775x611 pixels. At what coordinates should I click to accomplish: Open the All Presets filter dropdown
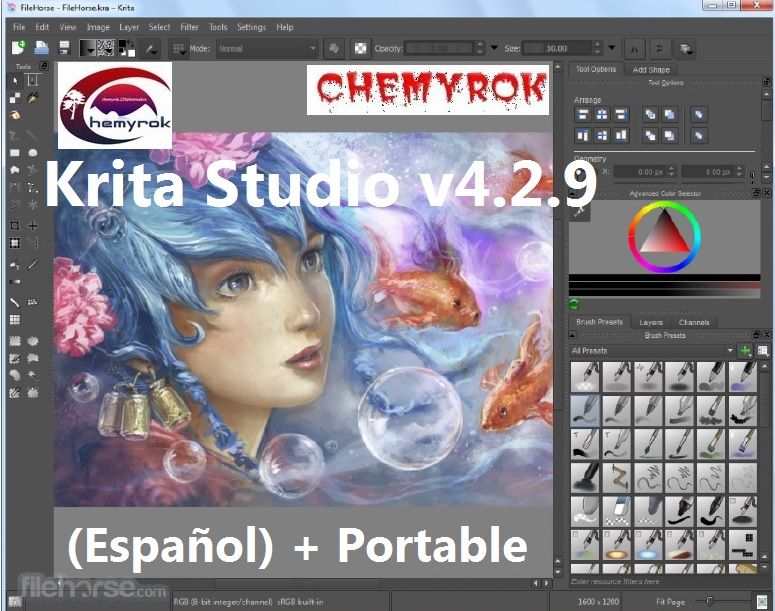[652, 350]
